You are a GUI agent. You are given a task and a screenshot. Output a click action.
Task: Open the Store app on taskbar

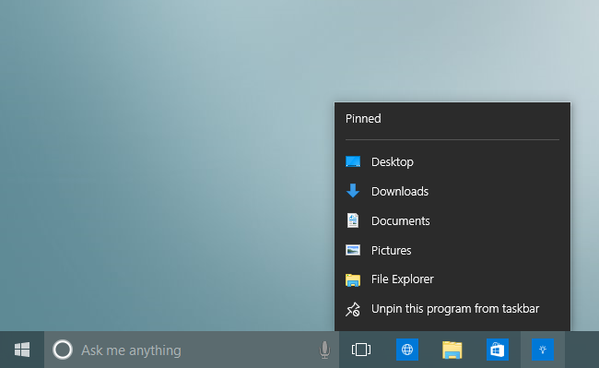pyautogui.click(x=497, y=350)
